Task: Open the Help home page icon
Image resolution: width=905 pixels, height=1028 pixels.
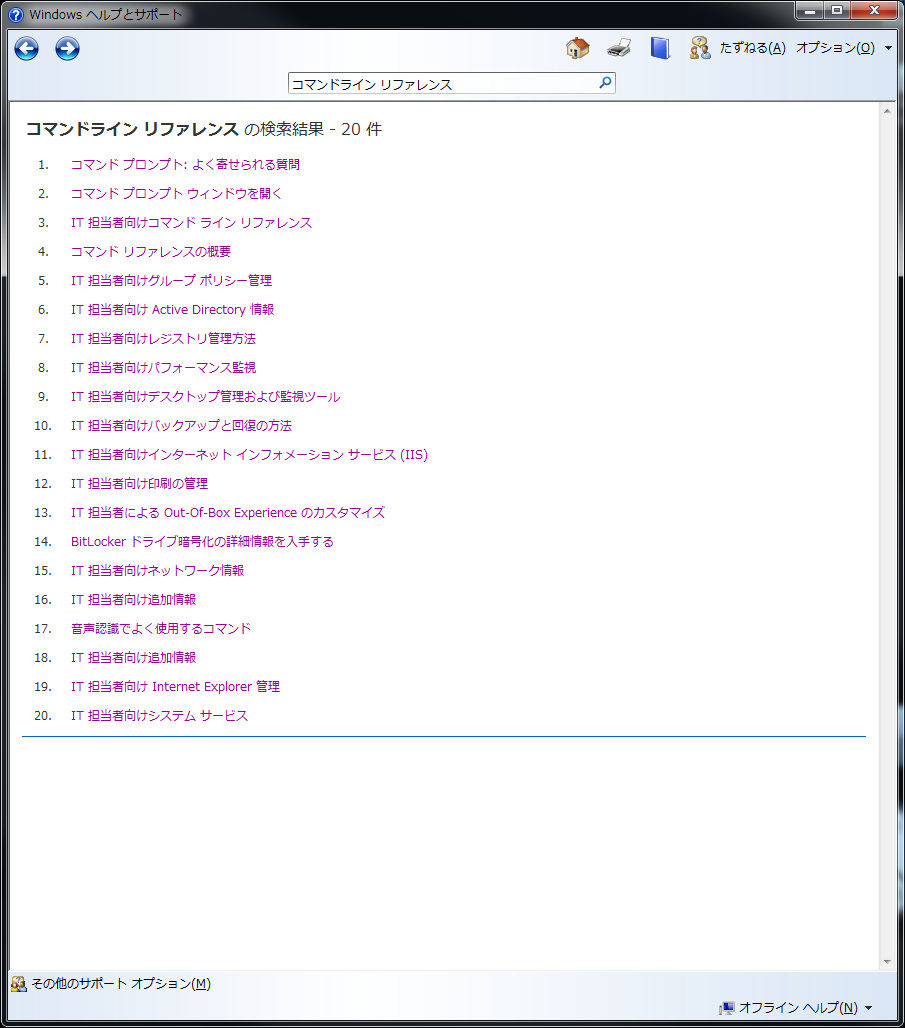Action: pyautogui.click(x=578, y=48)
